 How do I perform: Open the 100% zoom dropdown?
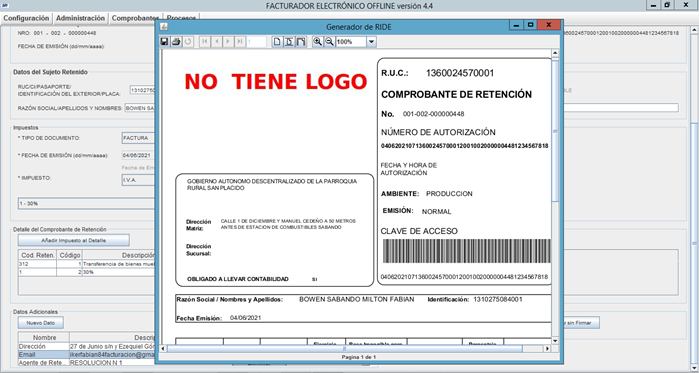click(x=371, y=42)
